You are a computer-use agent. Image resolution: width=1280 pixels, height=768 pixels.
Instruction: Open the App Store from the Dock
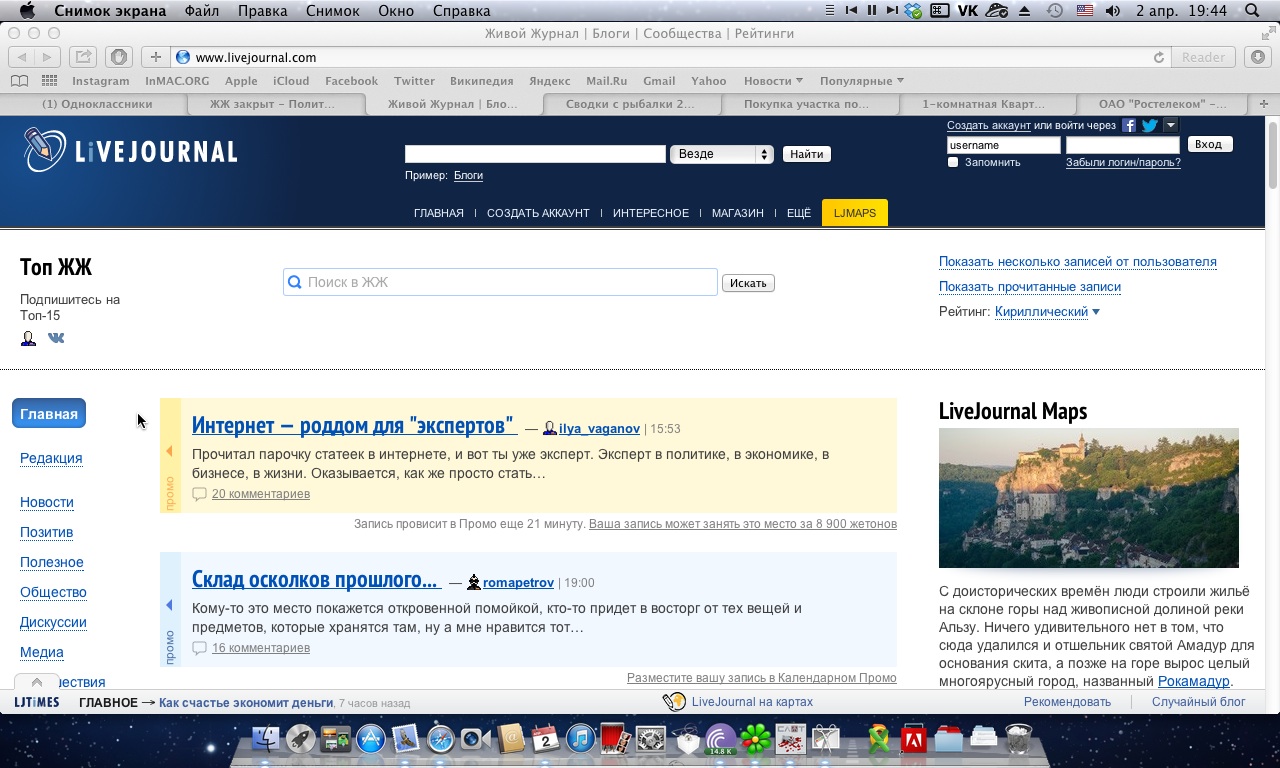pyautogui.click(x=371, y=739)
